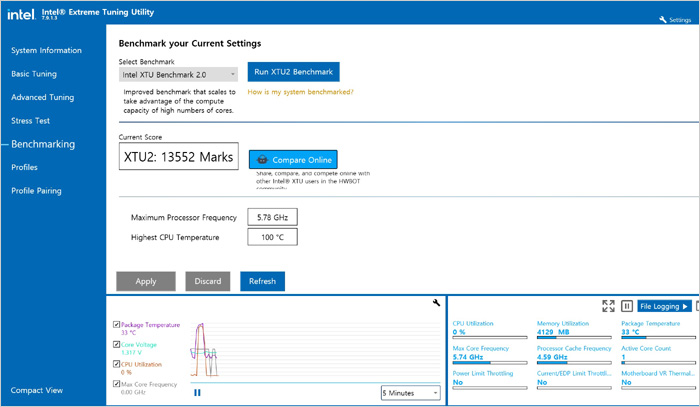700x407 pixels.
Task: Switch to Compact View
Action: tap(37, 390)
